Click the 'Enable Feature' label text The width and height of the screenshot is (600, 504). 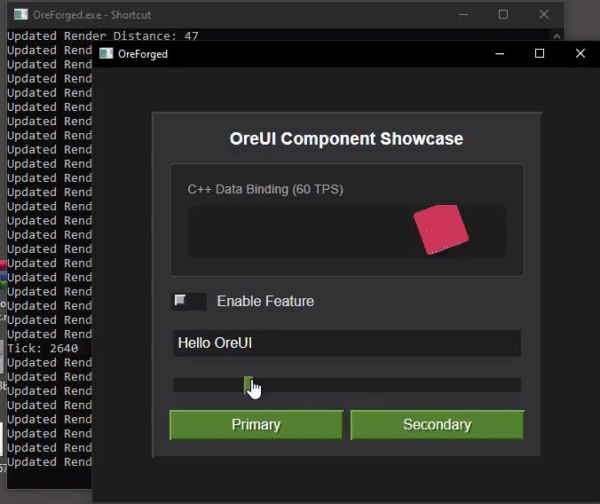(266, 301)
